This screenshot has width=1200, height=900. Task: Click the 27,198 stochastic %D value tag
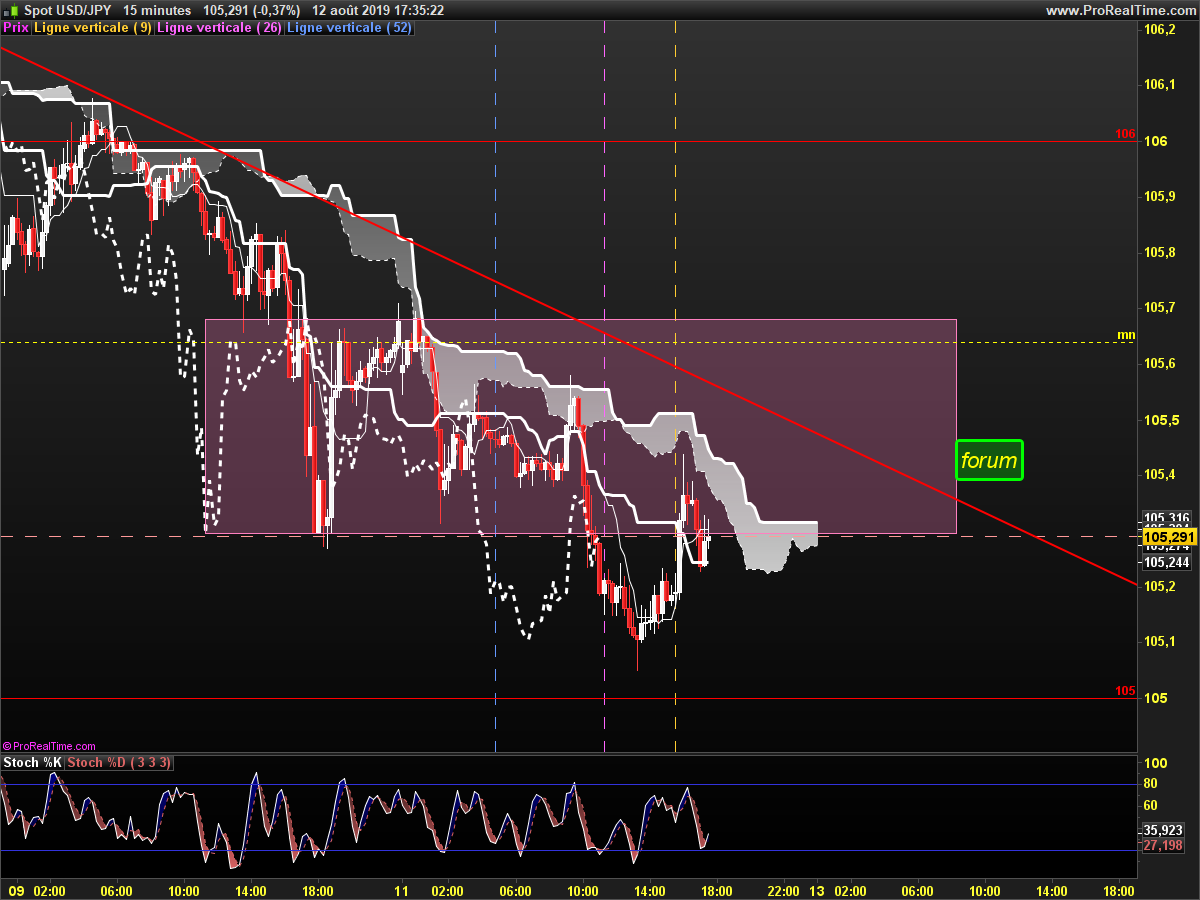click(x=1163, y=846)
